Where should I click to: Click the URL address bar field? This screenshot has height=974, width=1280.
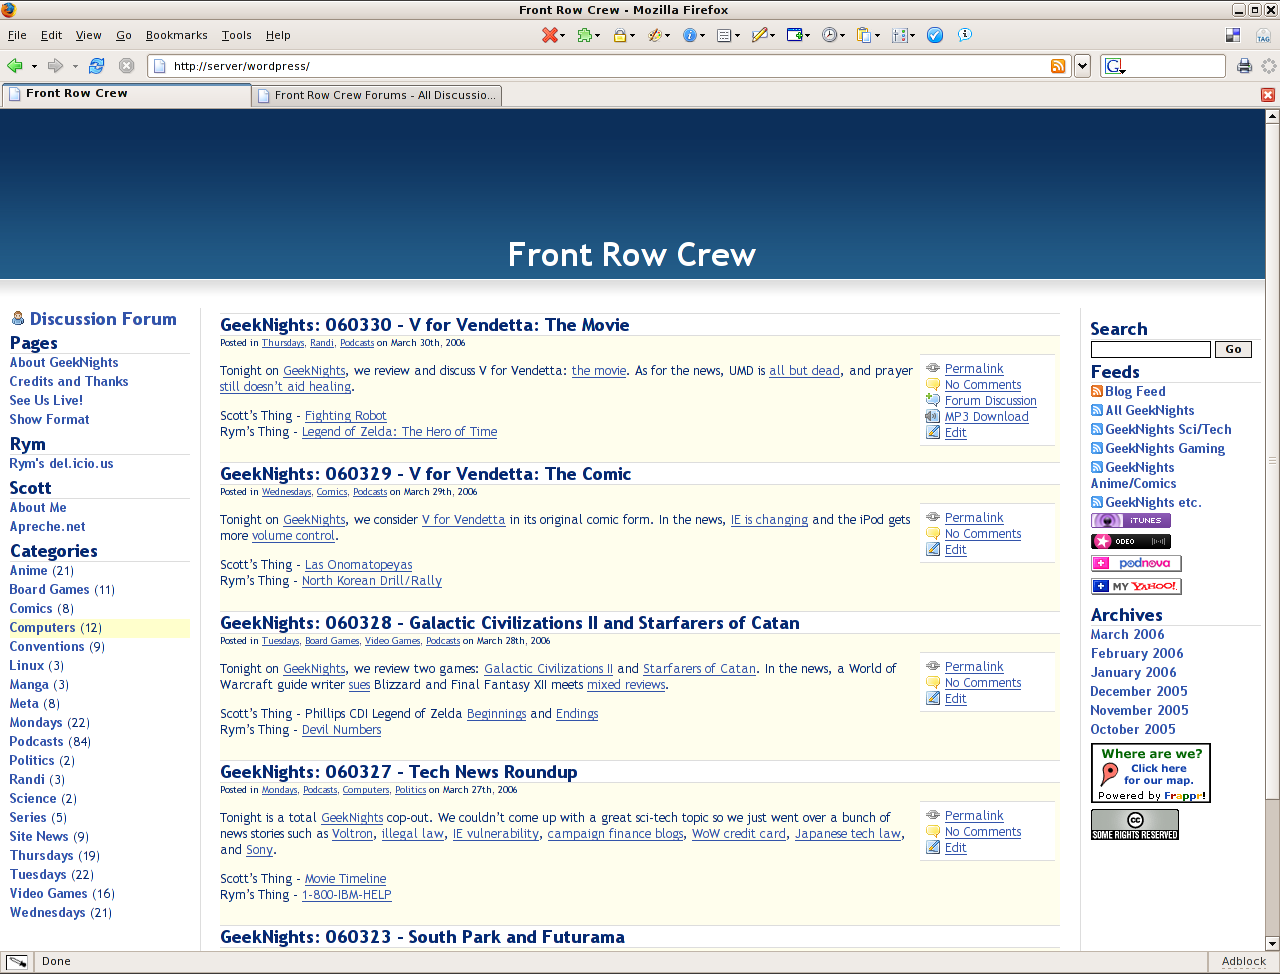[608, 66]
